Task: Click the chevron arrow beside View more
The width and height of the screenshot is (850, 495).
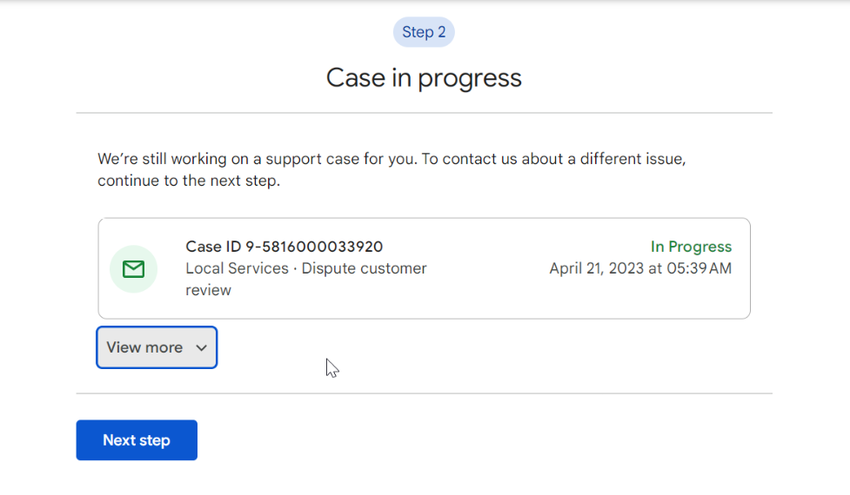Action: 201,348
